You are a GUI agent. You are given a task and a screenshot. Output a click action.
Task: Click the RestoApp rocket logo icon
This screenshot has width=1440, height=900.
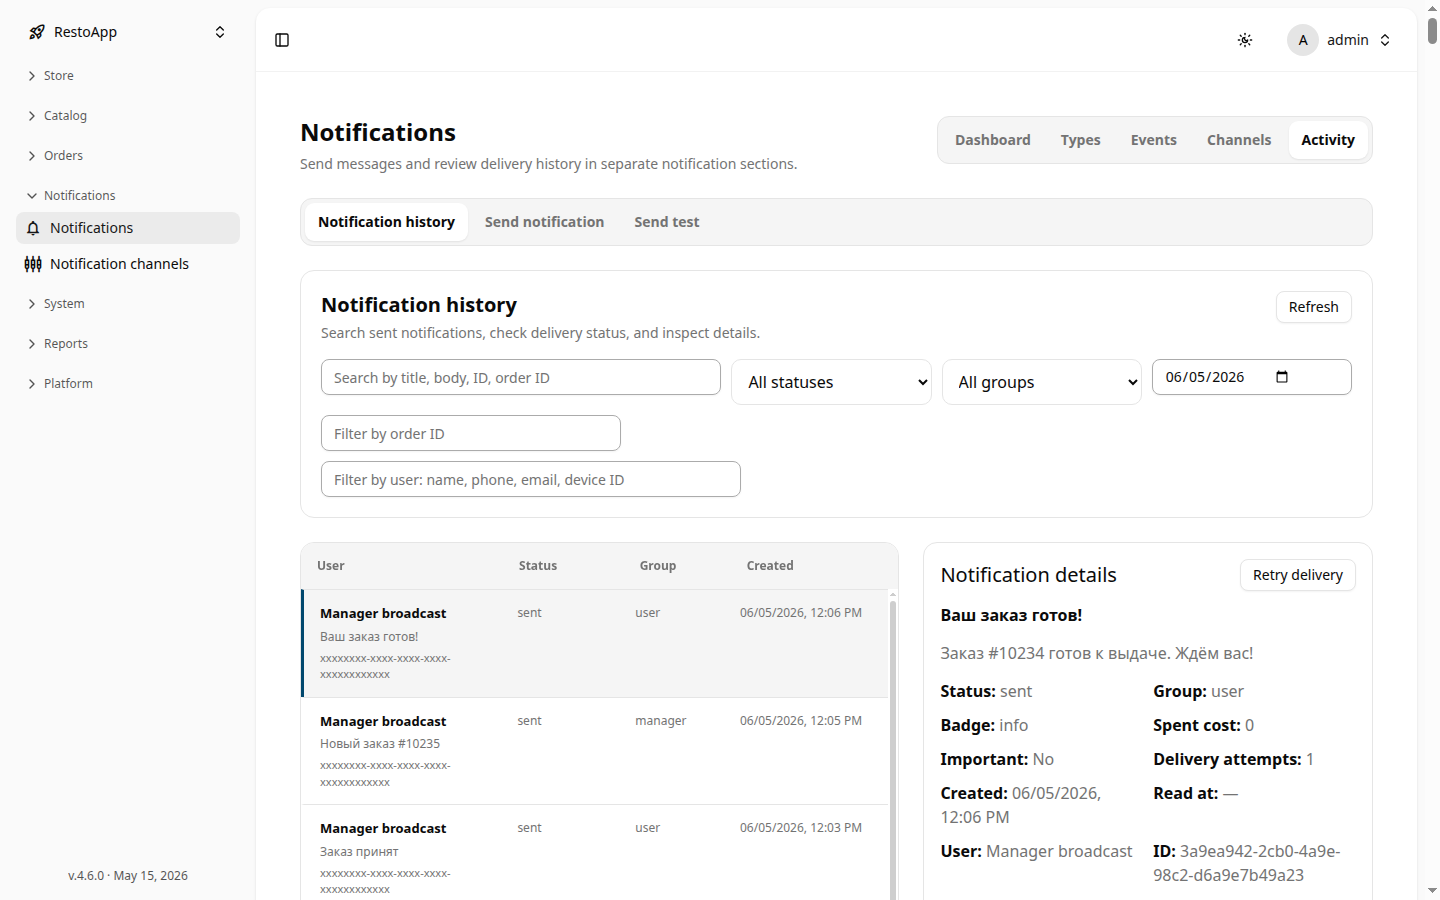tap(37, 32)
